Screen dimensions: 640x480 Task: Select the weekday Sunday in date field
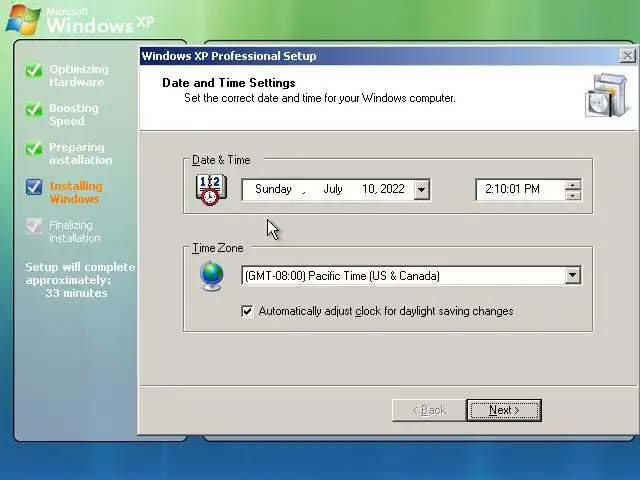tap(273, 189)
